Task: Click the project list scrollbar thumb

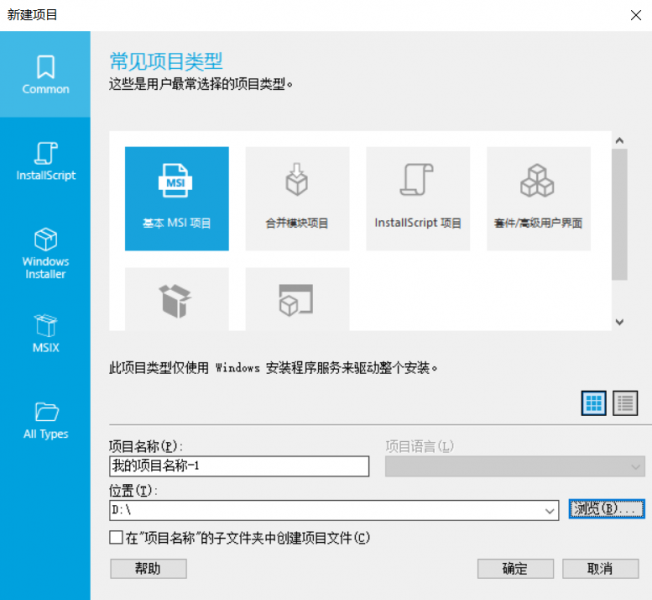Action: [620, 215]
